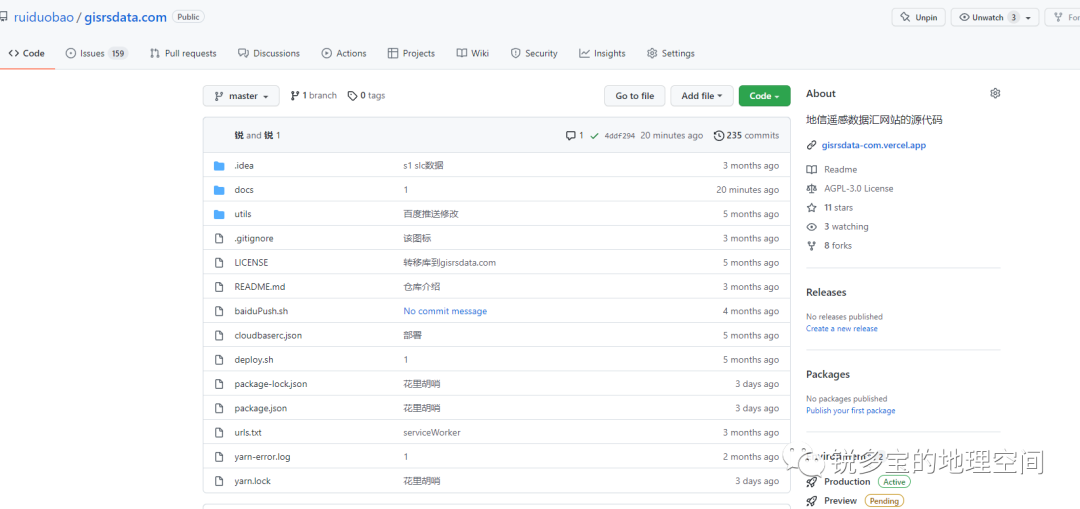Open the Wiki tab
1080x509 pixels.
[x=472, y=53]
